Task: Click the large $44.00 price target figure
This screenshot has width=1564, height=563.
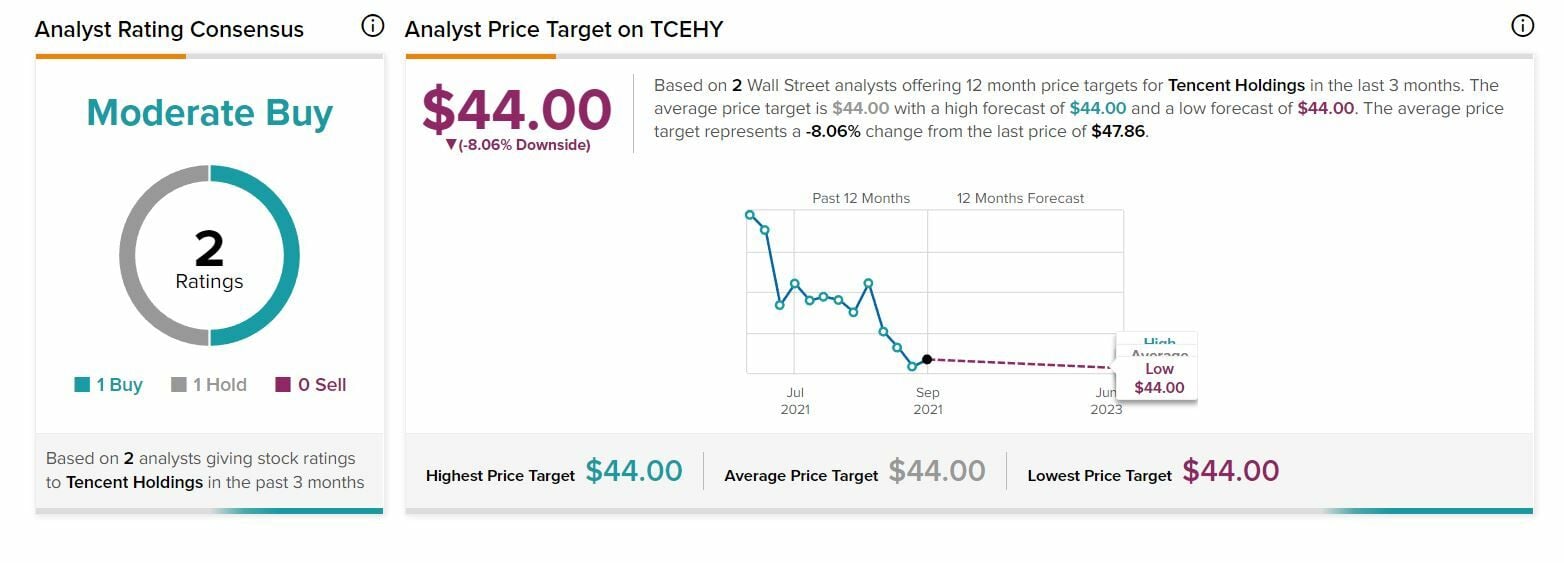Action: coord(516,109)
